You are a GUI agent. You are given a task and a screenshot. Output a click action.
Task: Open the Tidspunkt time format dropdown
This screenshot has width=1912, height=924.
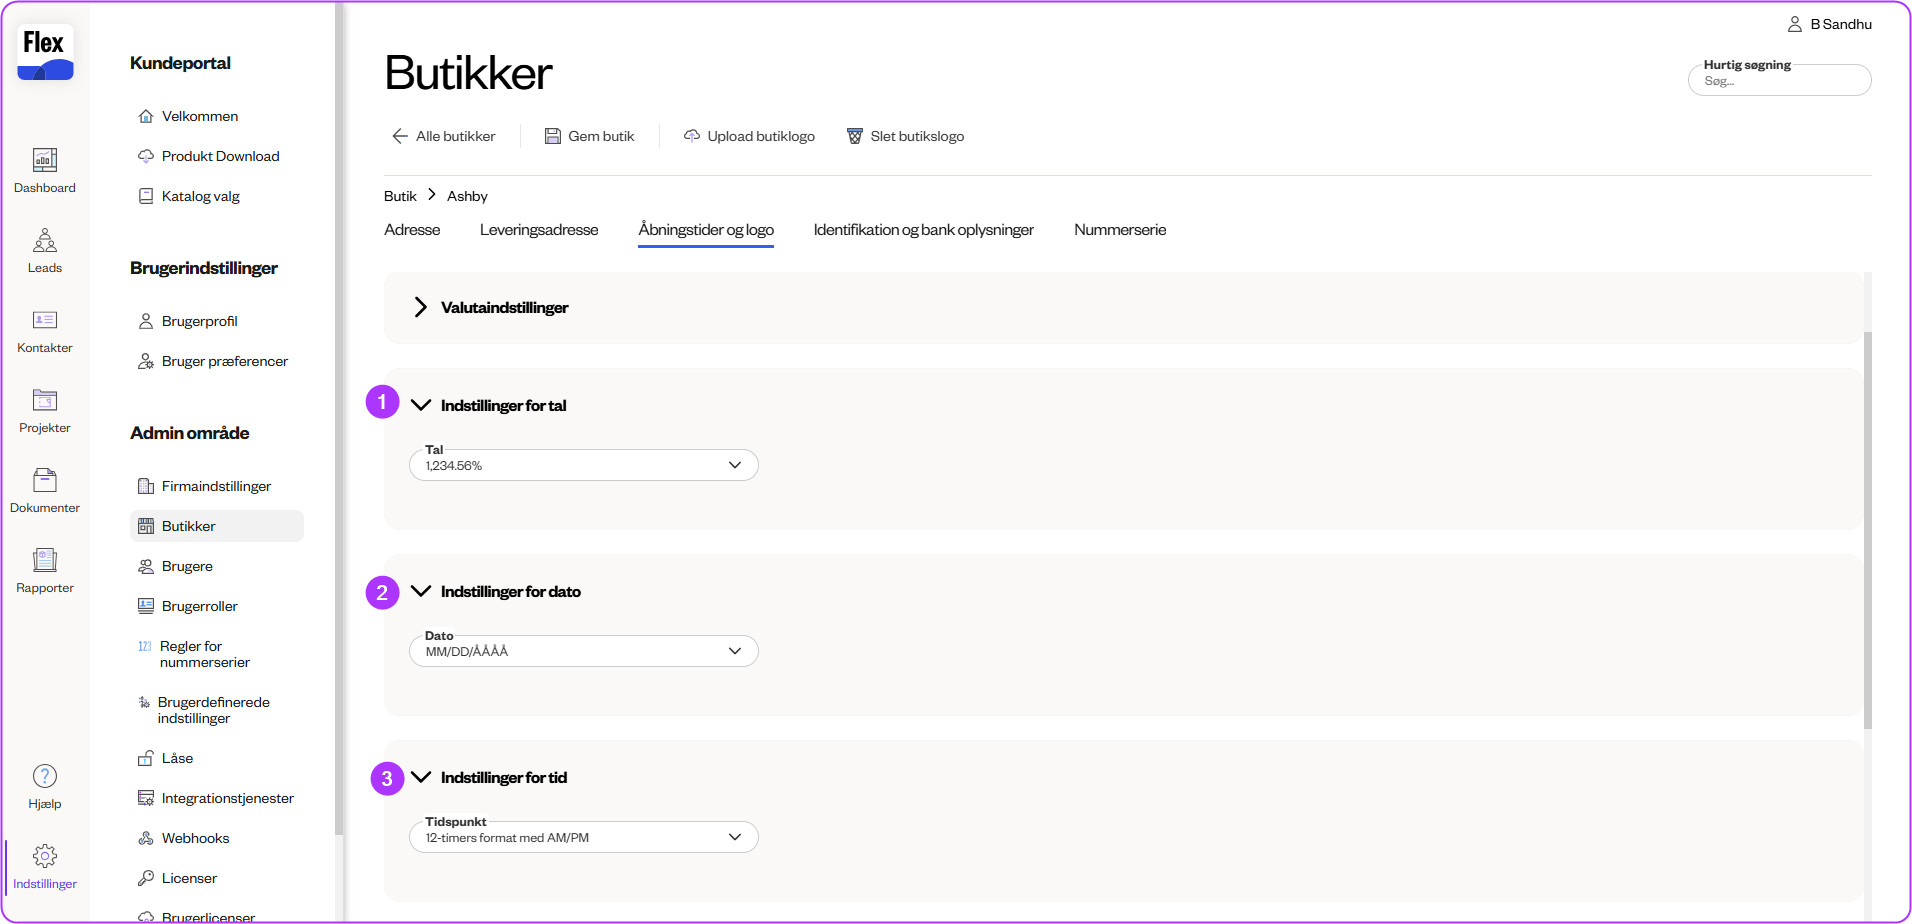(583, 837)
